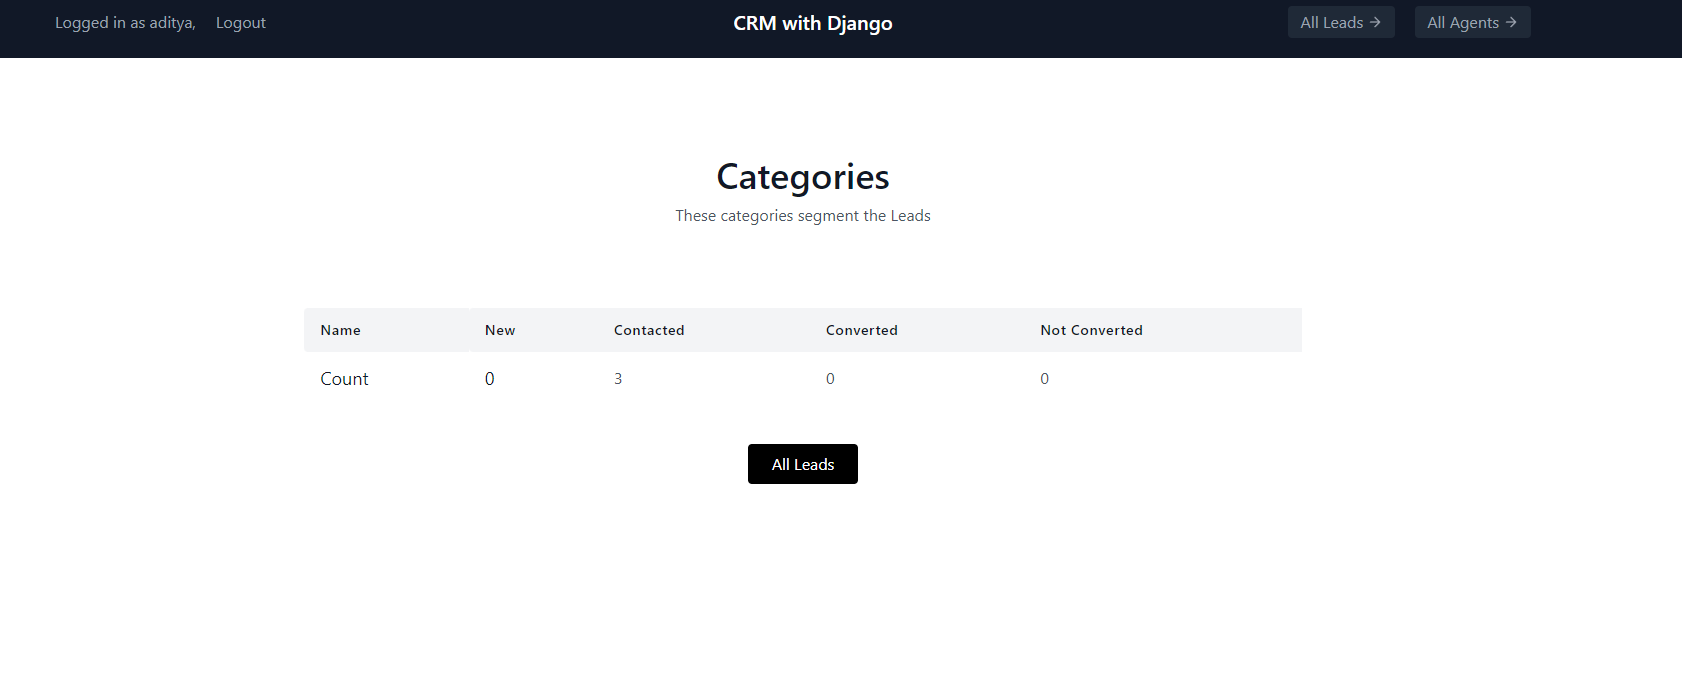Image resolution: width=1682 pixels, height=677 pixels.
Task: Click the Count row label
Action: pos(344,378)
